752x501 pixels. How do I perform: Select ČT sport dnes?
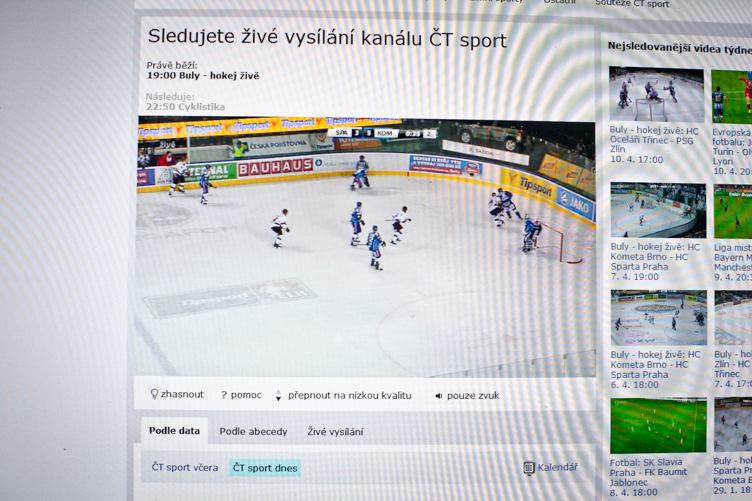tap(265, 468)
